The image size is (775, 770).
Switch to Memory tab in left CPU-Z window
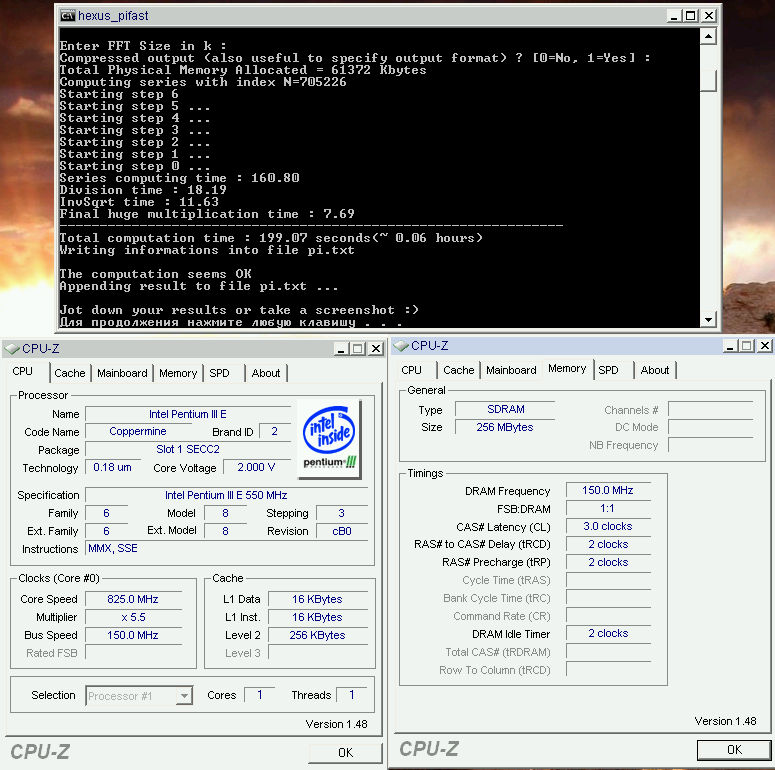click(178, 373)
